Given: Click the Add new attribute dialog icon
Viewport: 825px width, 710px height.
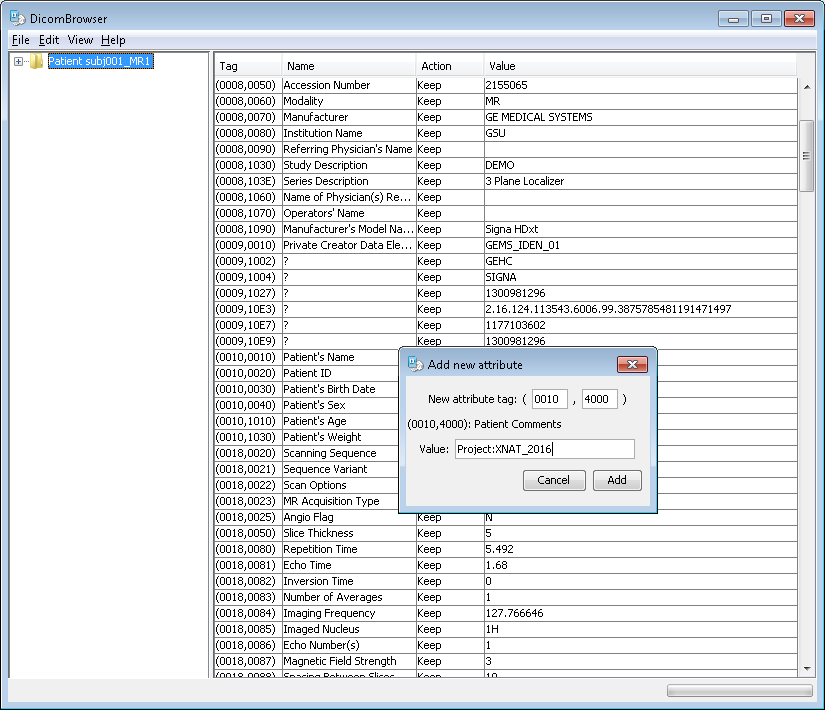Looking at the screenshot, I should pyautogui.click(x=415, y=365).
